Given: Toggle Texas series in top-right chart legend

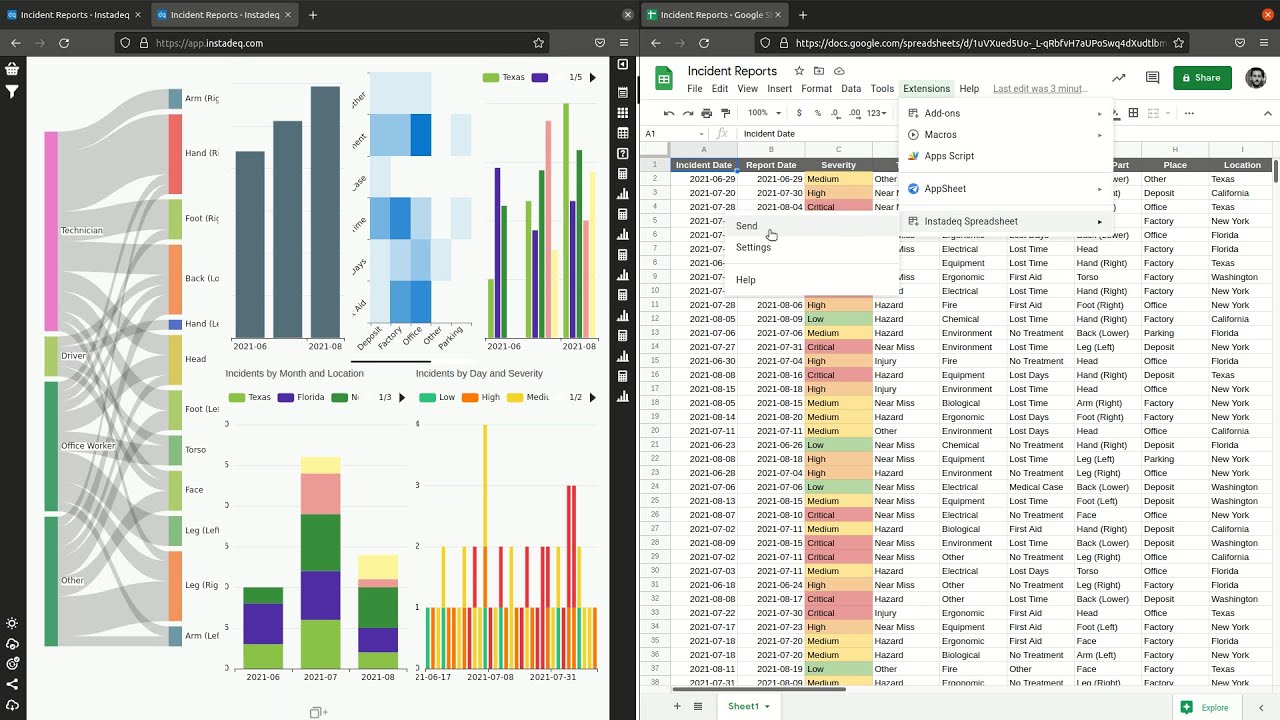Looking at the screenshot, I should click(x=504, y=77).
